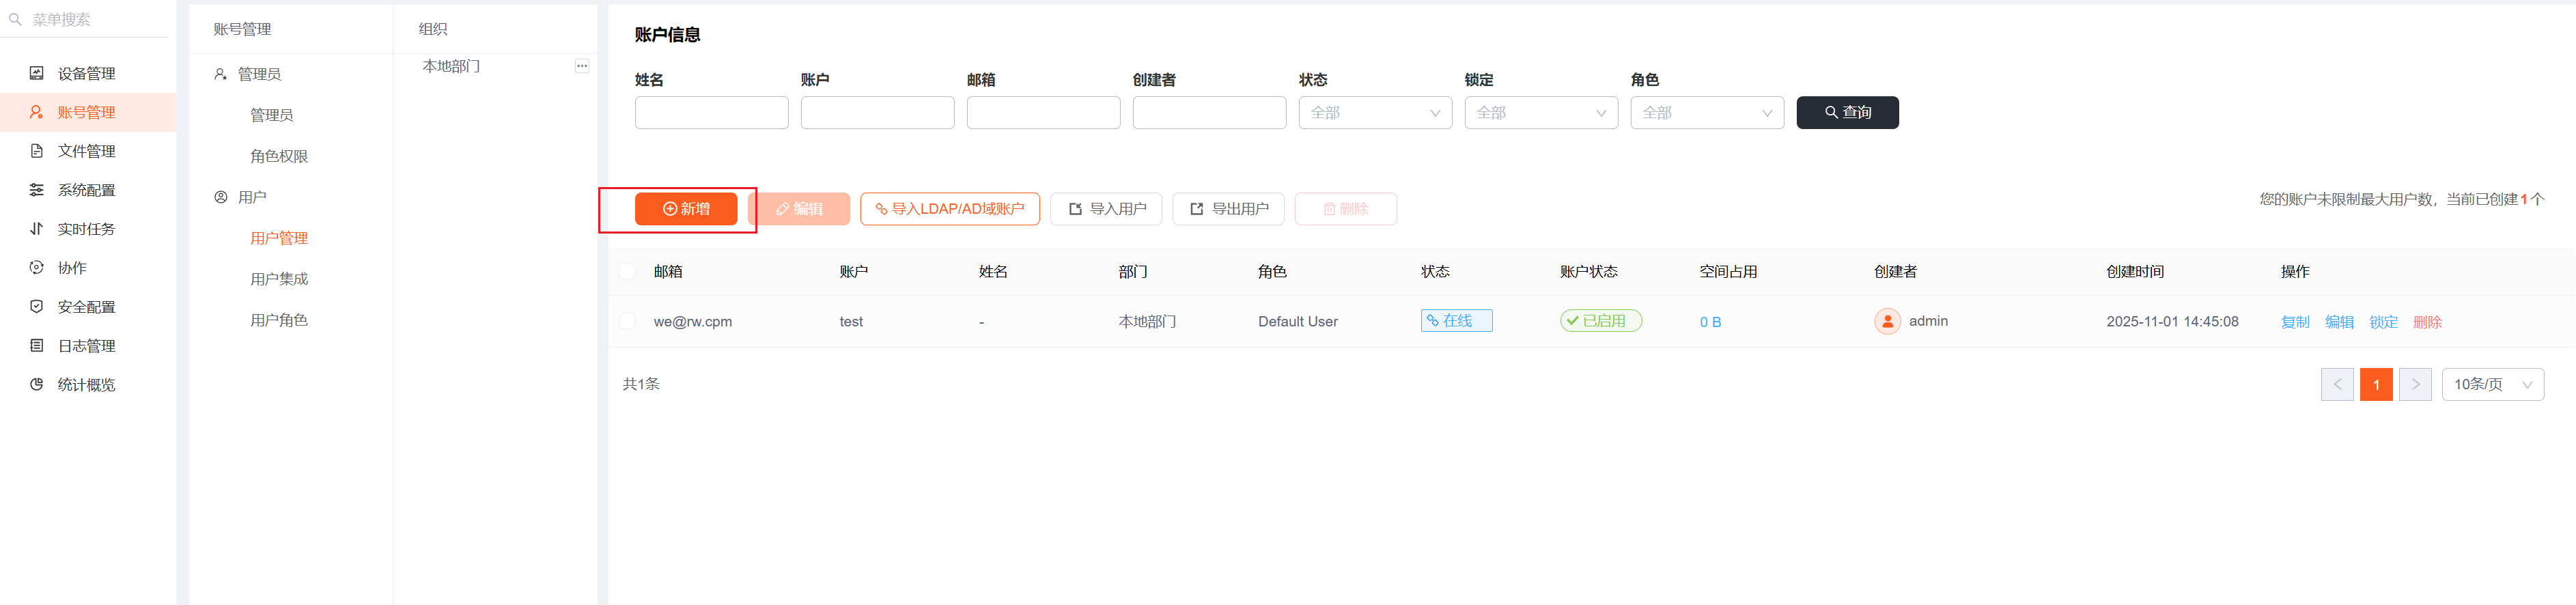Toggle the select-all checkbox in table header

(627, 271)
